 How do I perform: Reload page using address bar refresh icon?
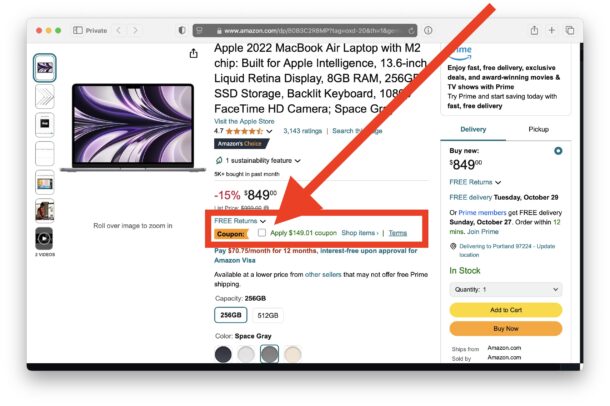pyautogui.click(x=411, y=31)
